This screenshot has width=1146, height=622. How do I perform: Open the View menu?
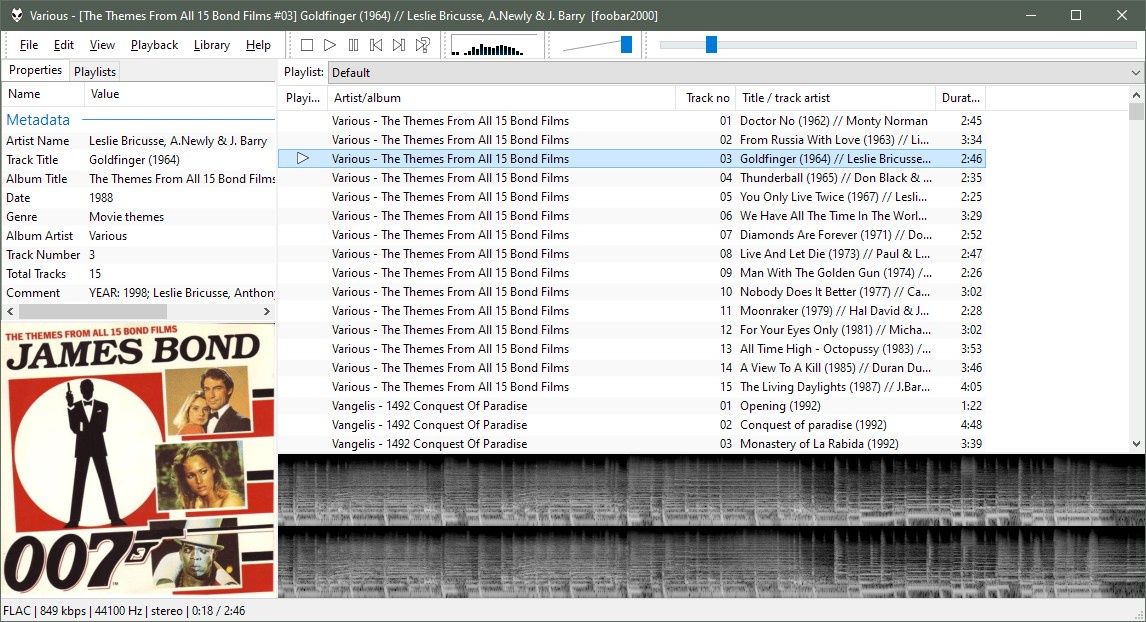[x=102, y=45]
